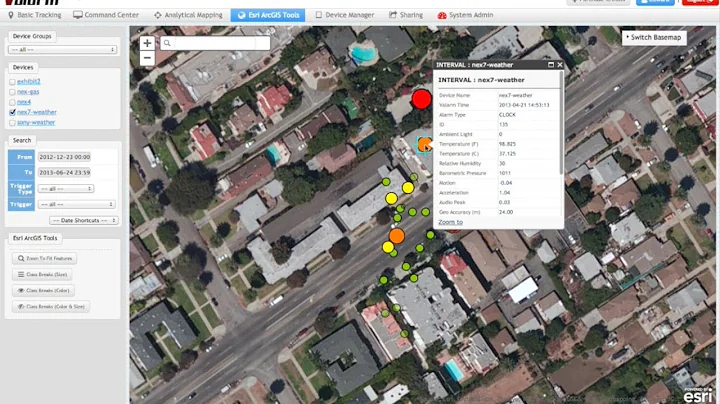720x404 pixels.
Task: Open Analytical Mapping tab
Action: (x=188, y=15)
